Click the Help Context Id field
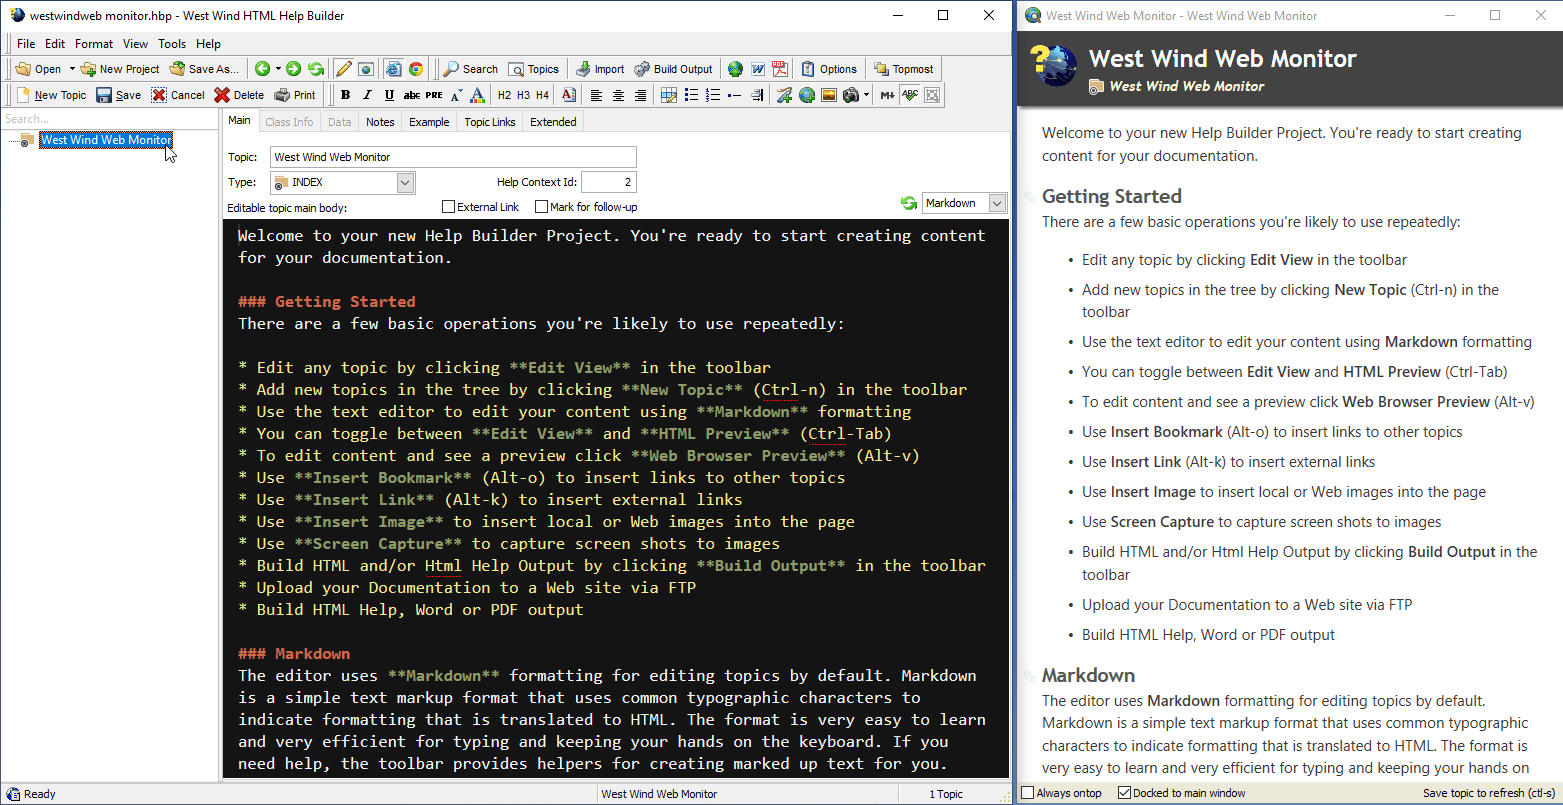The width and height of the screenshot is (1563, 805). tap(608, 182)
